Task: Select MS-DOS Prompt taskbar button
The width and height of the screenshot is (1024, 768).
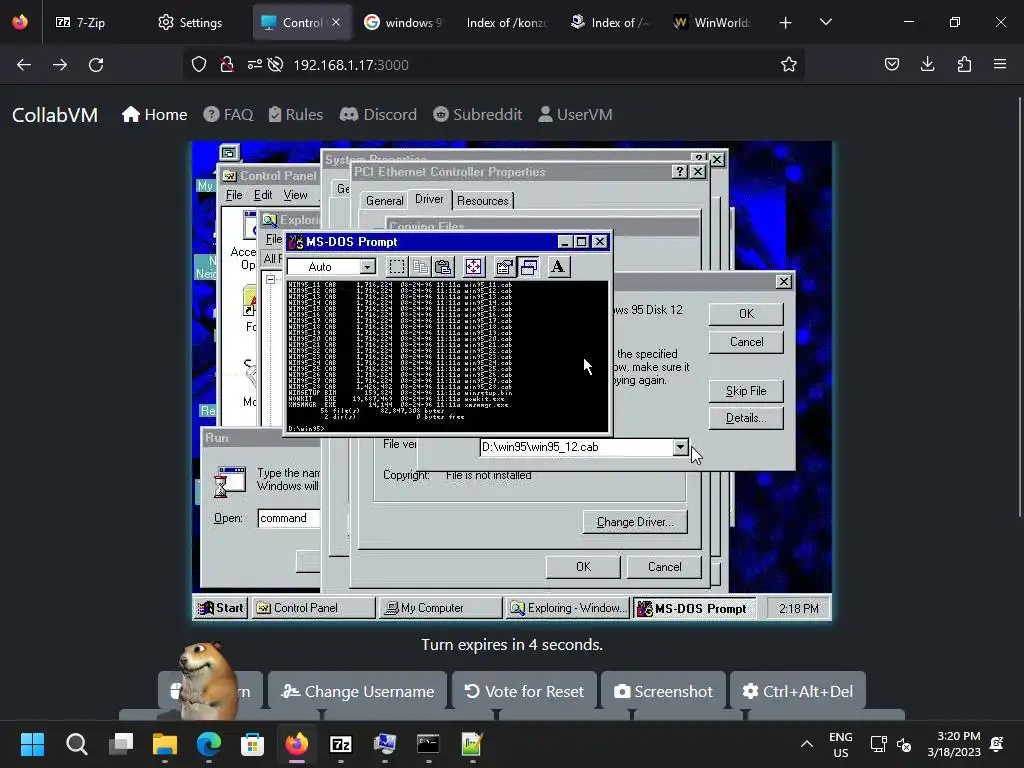Action: pyautogui.click(x=695, y=608)
